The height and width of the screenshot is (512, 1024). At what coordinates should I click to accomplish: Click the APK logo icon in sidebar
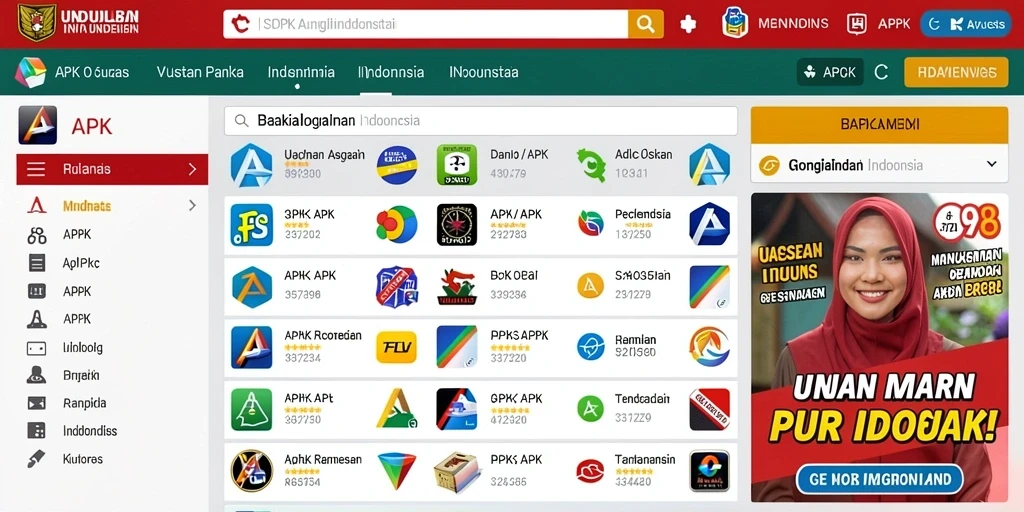coord(37,125)
